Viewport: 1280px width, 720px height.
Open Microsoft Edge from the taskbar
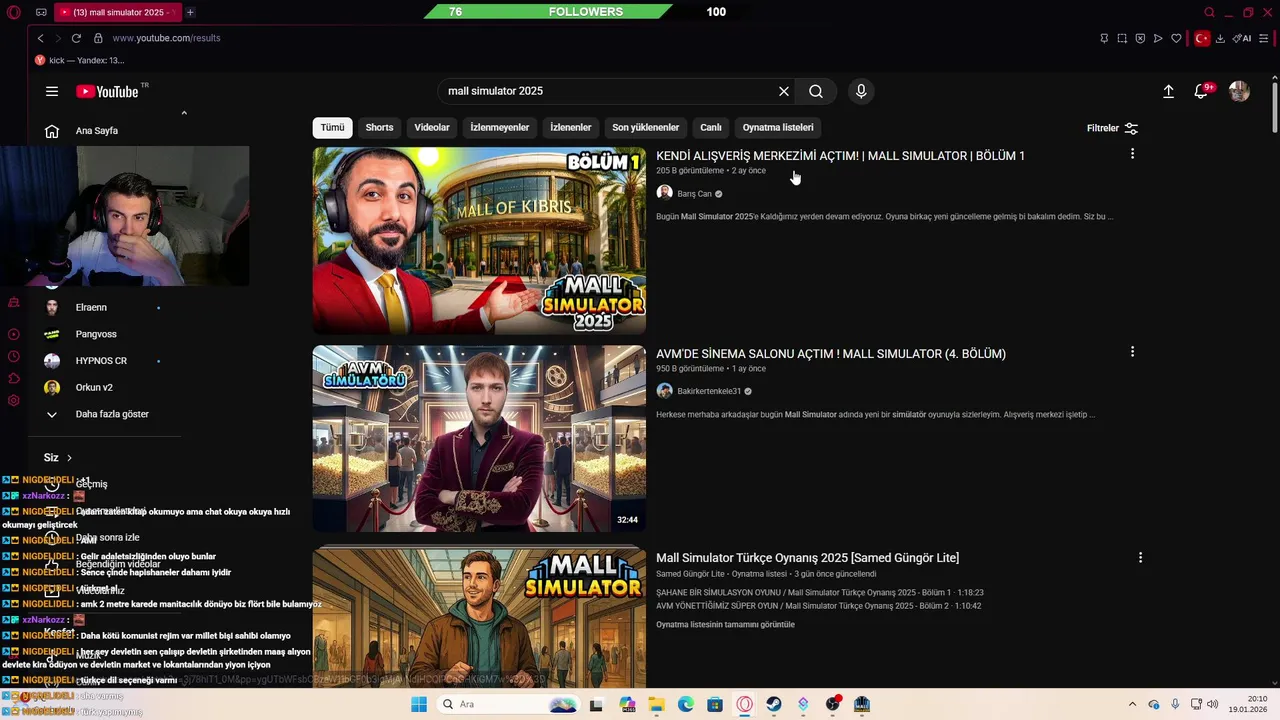pos(686,704)
